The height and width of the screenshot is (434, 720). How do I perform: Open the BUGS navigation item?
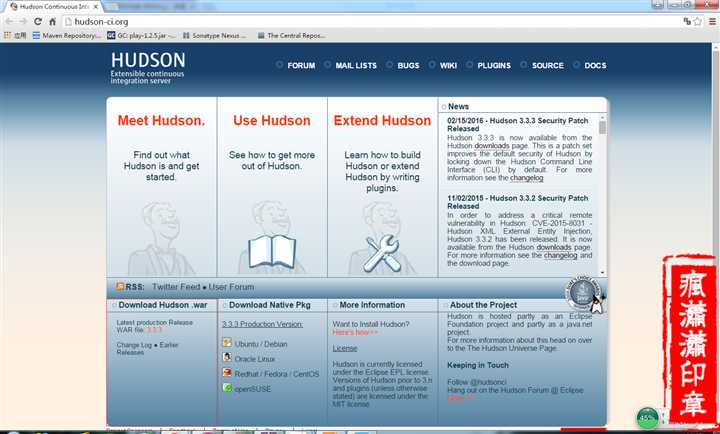coord(408,66)
